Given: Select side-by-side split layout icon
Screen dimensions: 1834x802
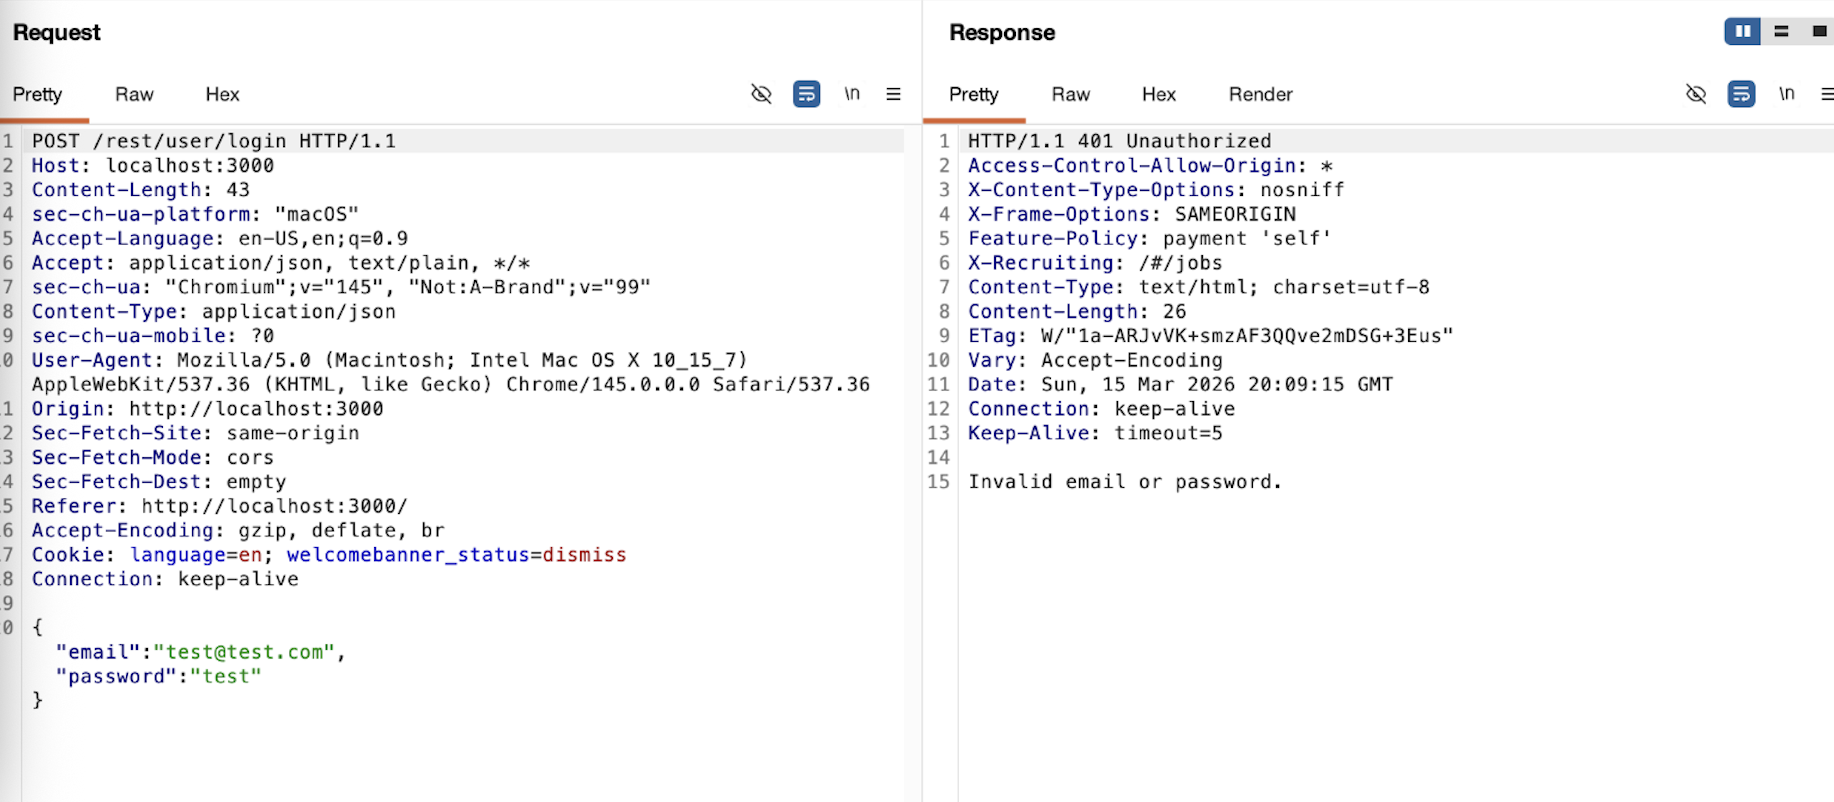Looking at the screenshot, I should pos(1743,32).
